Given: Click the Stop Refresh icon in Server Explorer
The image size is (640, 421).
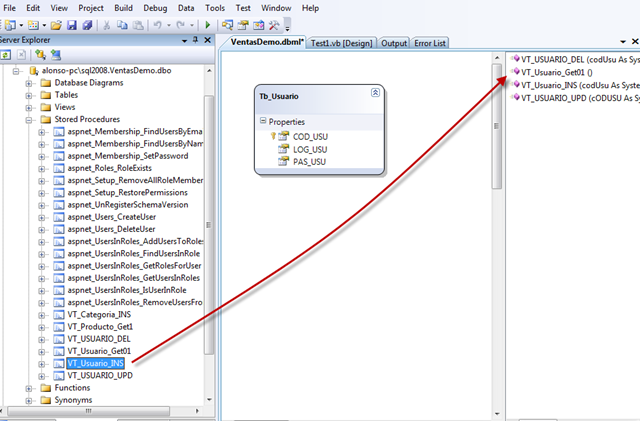Looking at the screenshot, I should click(22, 55).
